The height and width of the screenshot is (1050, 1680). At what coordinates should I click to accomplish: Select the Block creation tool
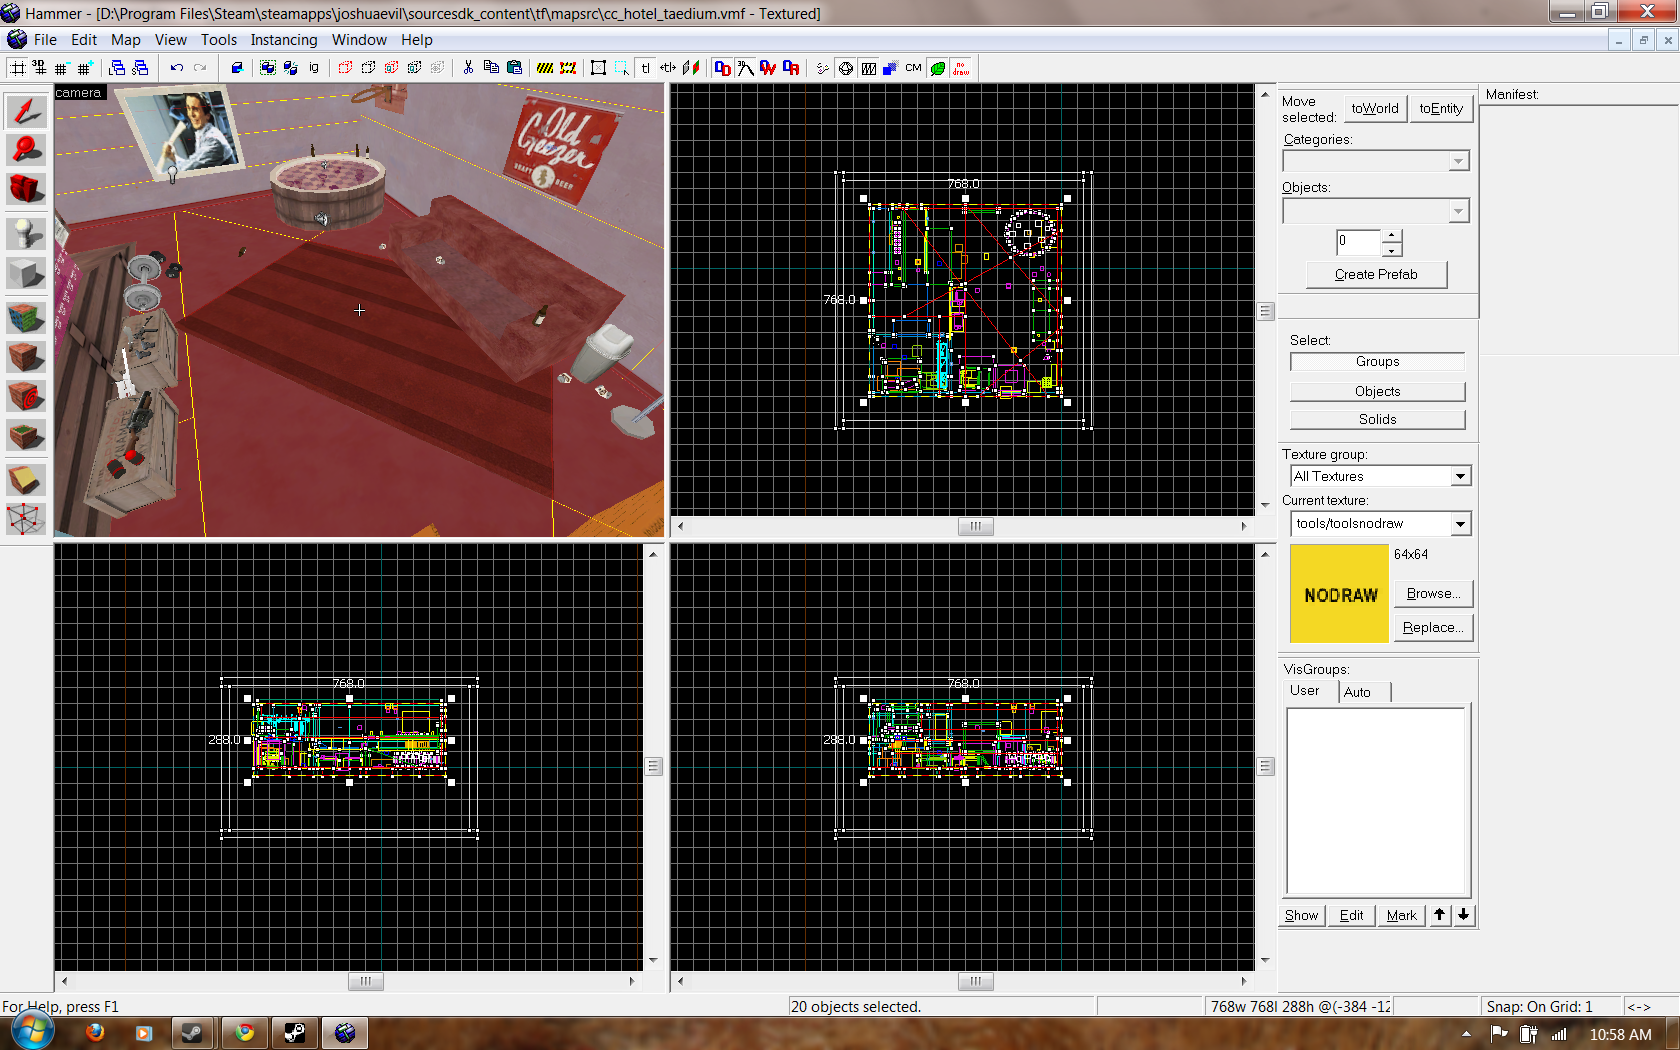[x=26, y=273]
